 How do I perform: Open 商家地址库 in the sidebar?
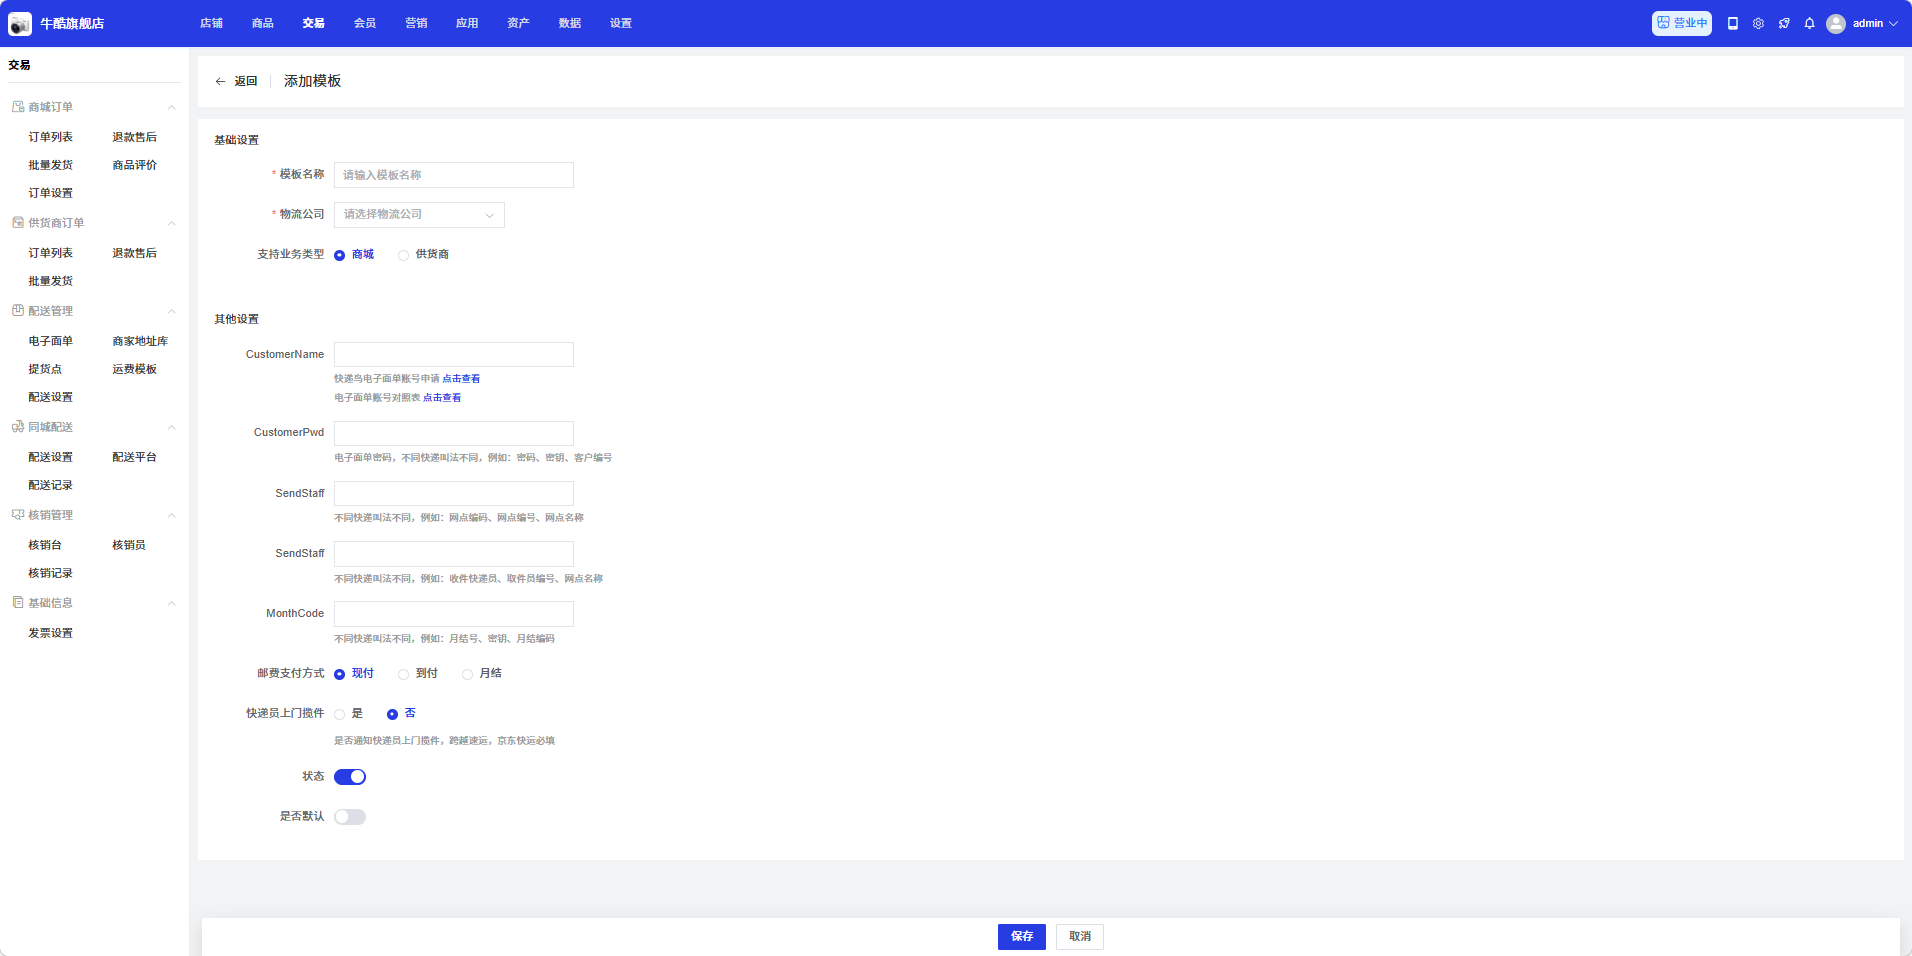(140, 341)
